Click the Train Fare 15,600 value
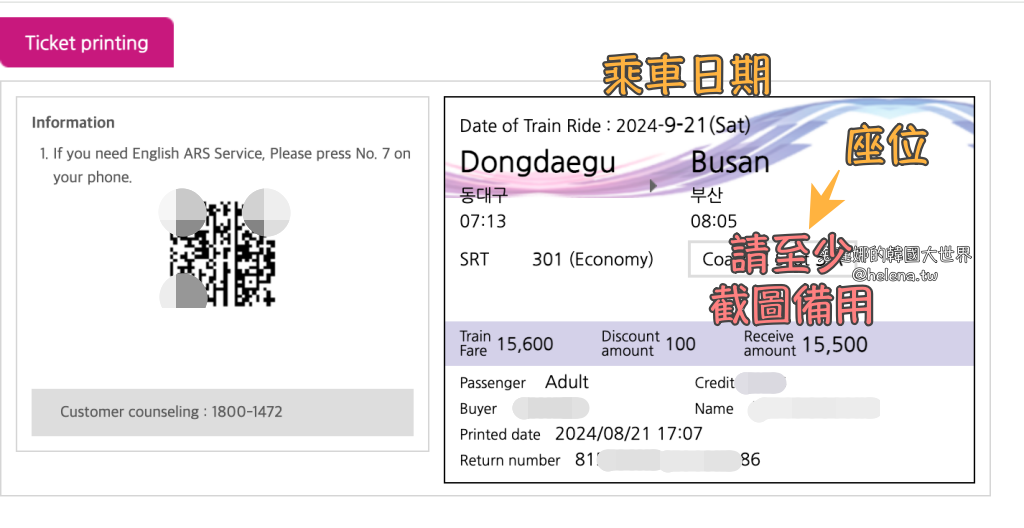 [524, 344]
